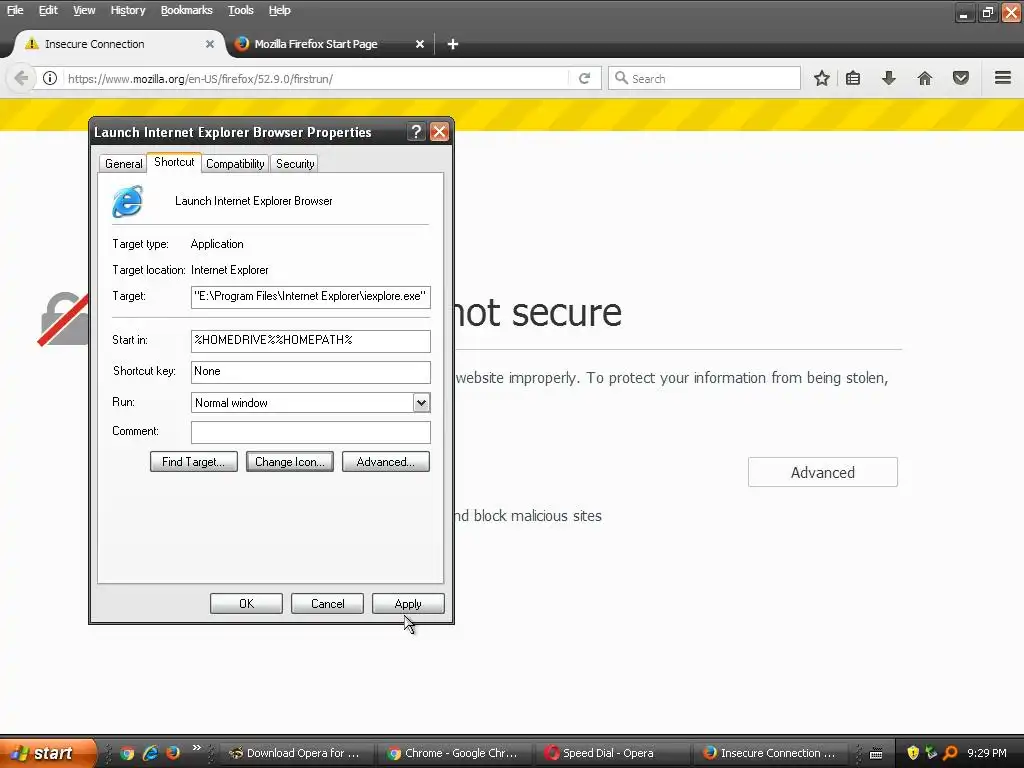Open the Bookmarks menu
Viewport: 1024px width, 768px height.
187,10
